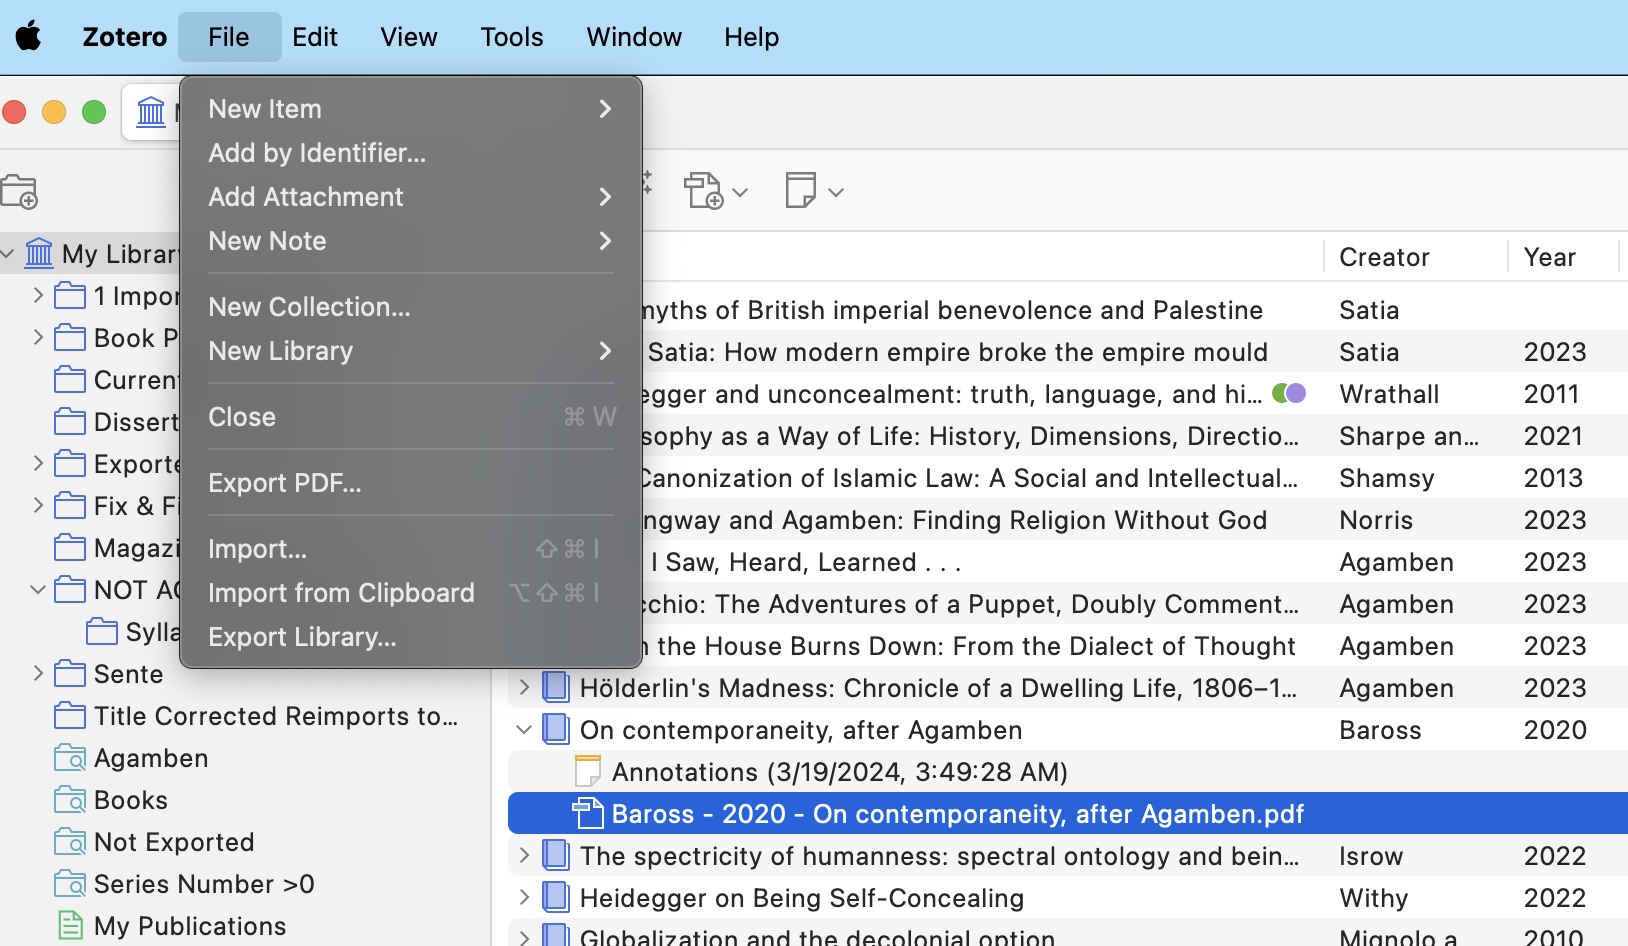Open the Edit menu
Viewport: 1628px width, 946px height.
pos(315,37)
